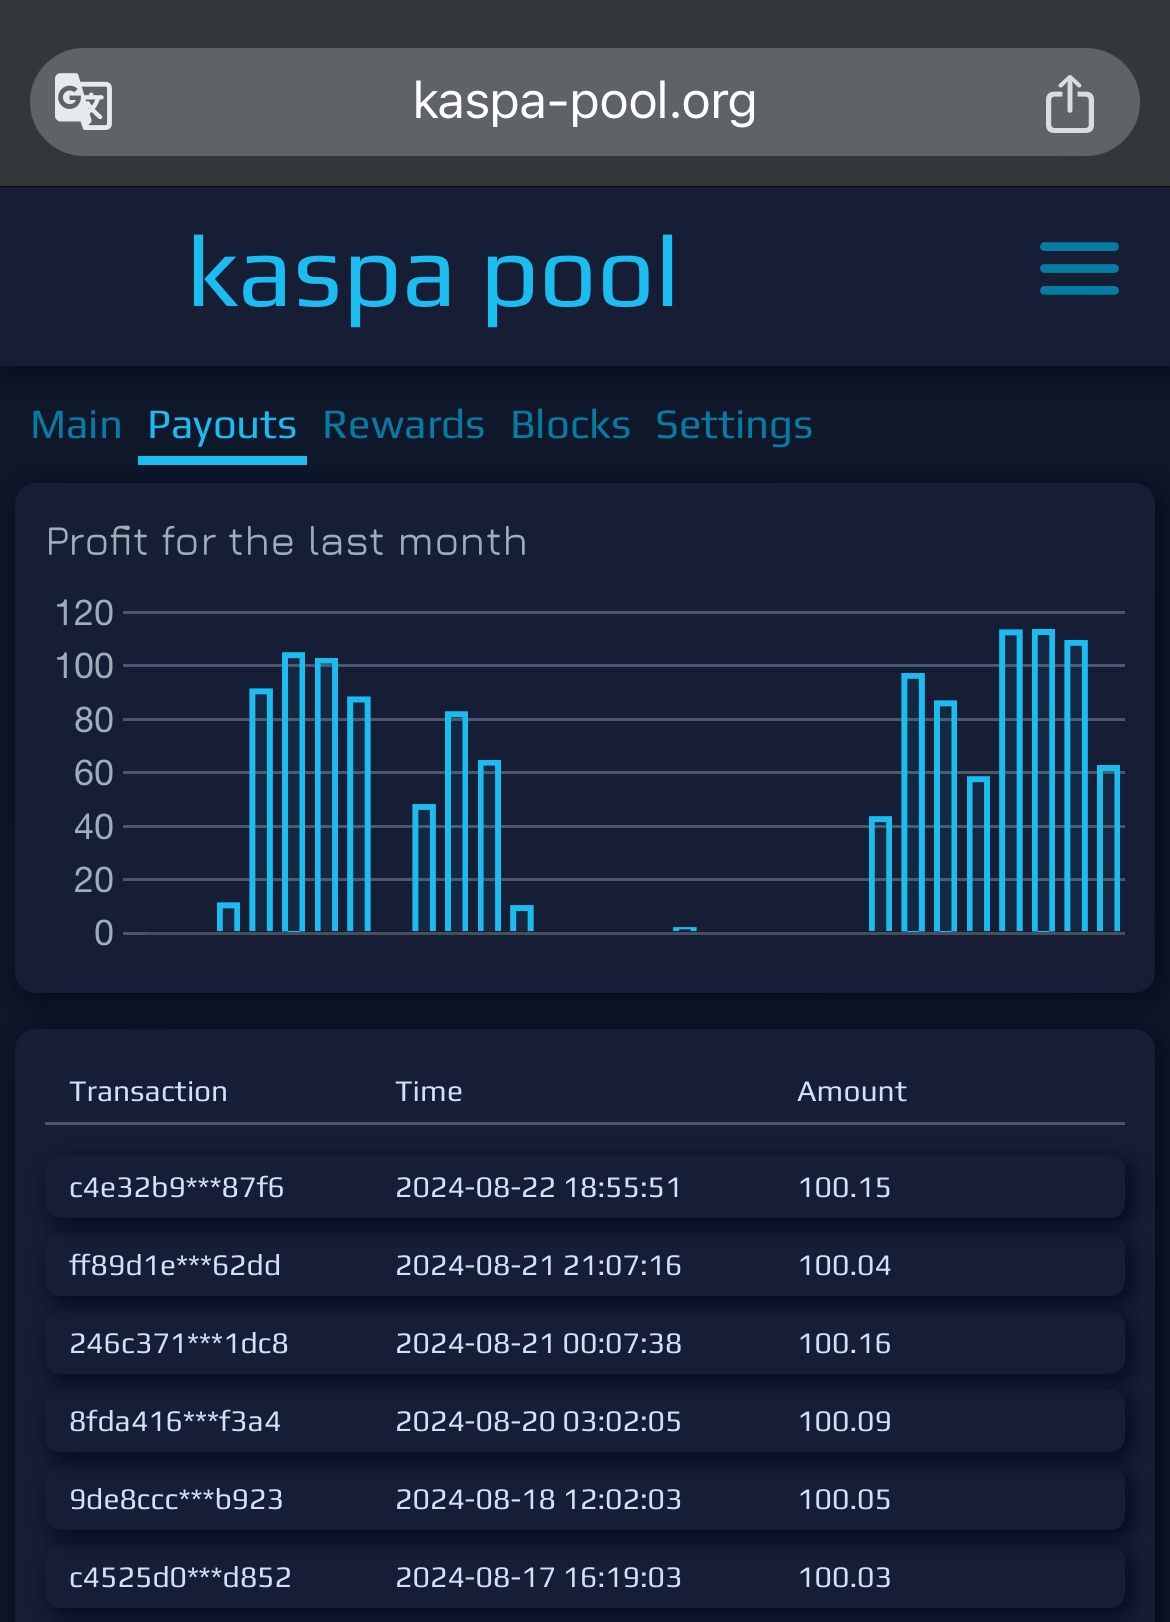Click the Transaction column header
Viewport: 1170px width, 1622px height.
pos(148,1091)
